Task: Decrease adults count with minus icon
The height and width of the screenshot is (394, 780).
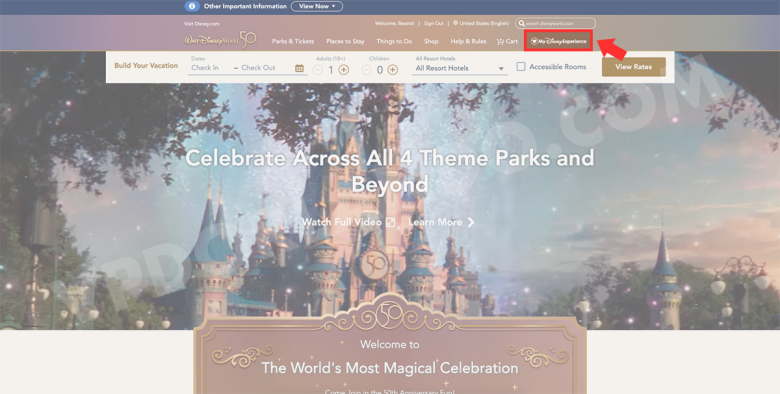Action: [x=318, y=70]
